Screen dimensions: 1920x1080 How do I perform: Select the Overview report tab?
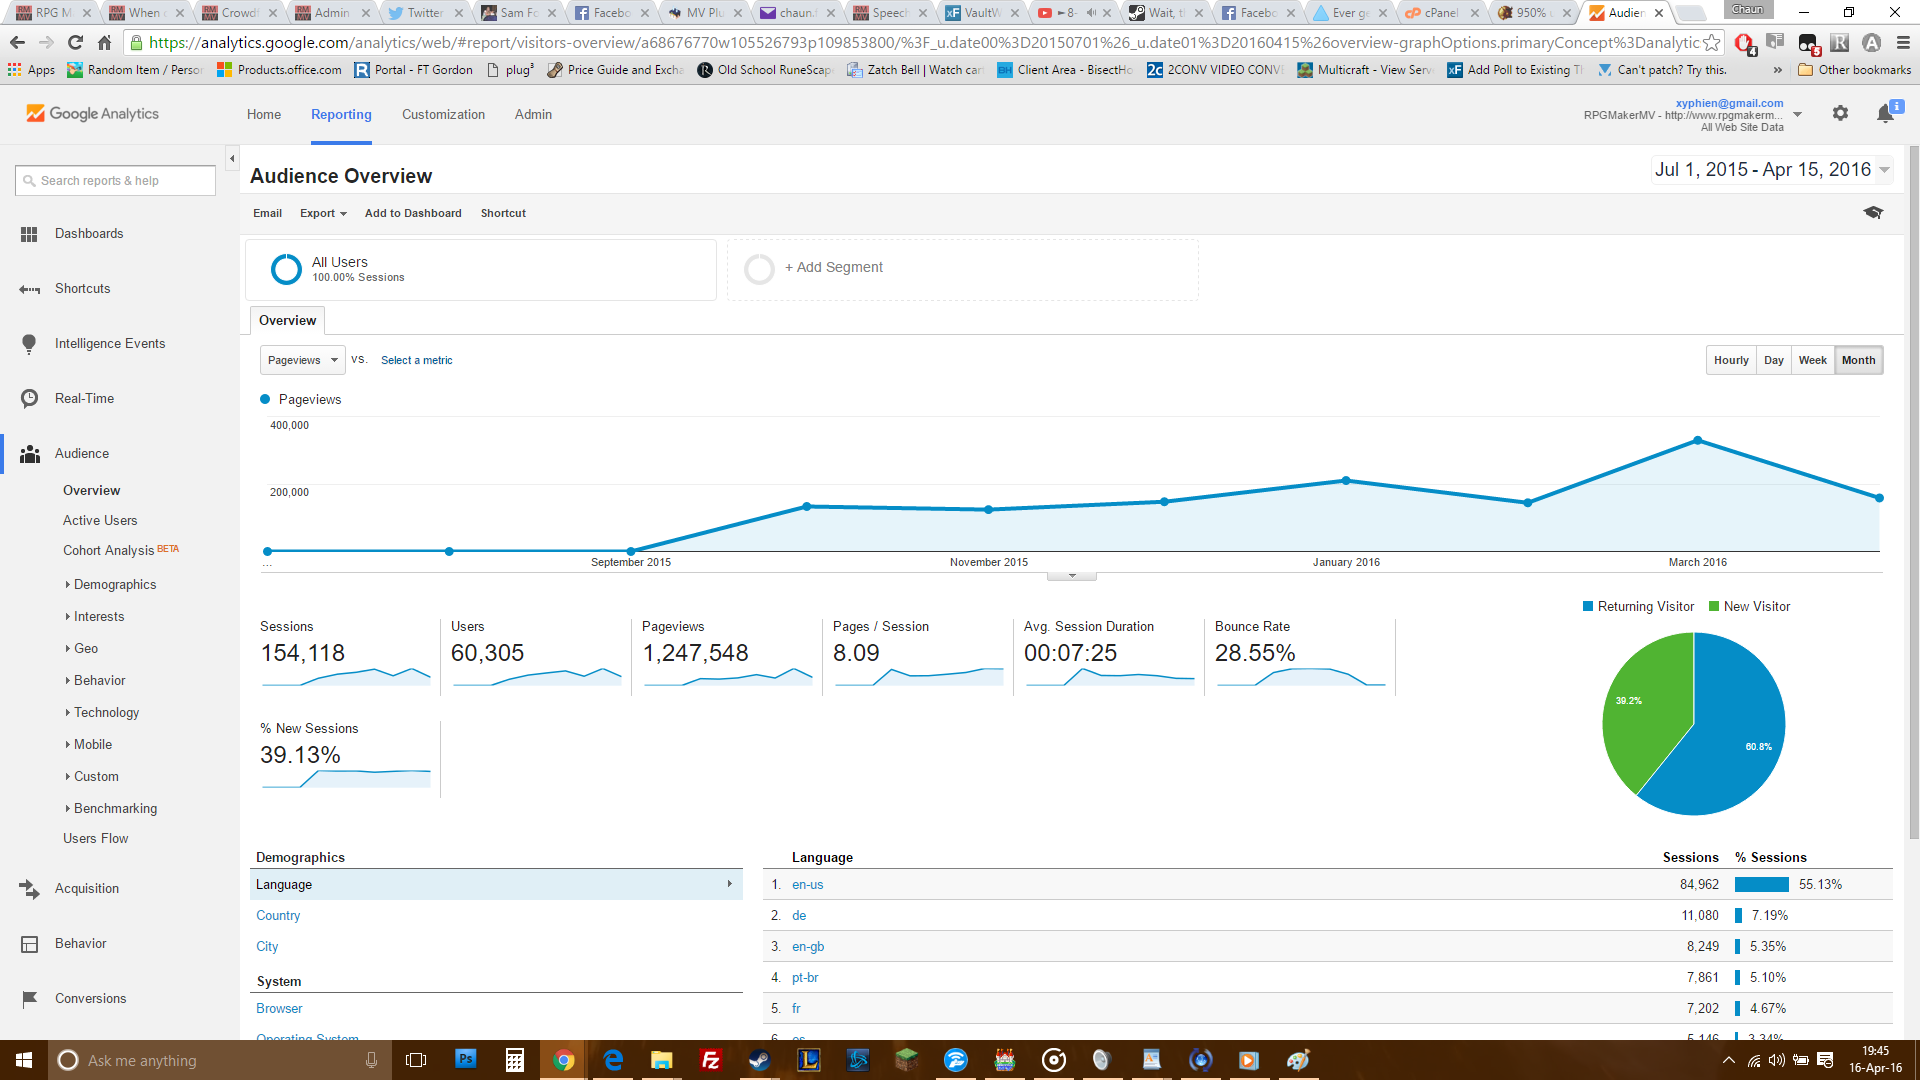click(x=287, y=321)
